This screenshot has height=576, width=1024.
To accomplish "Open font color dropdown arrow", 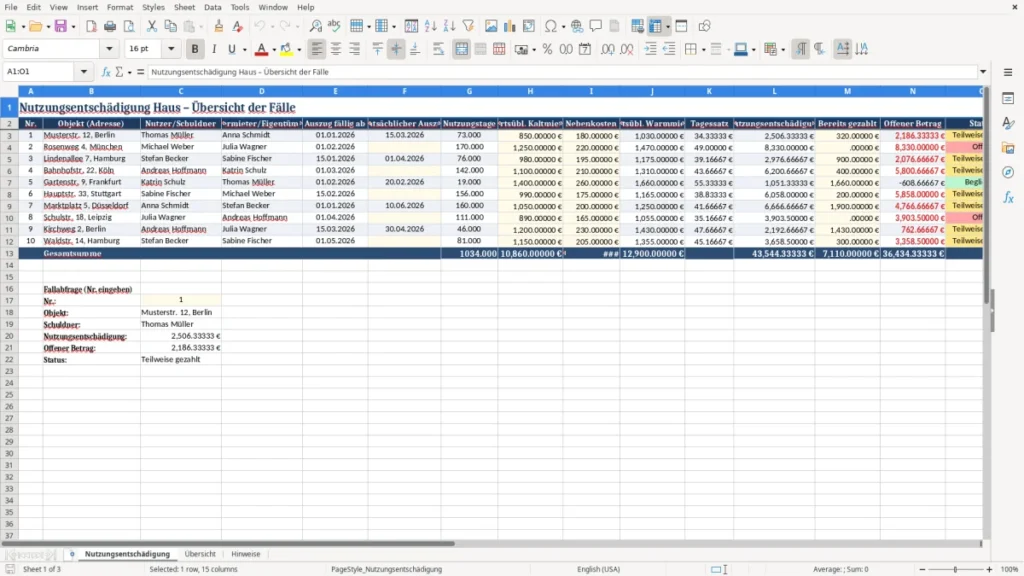I will [x=274, y=50].
